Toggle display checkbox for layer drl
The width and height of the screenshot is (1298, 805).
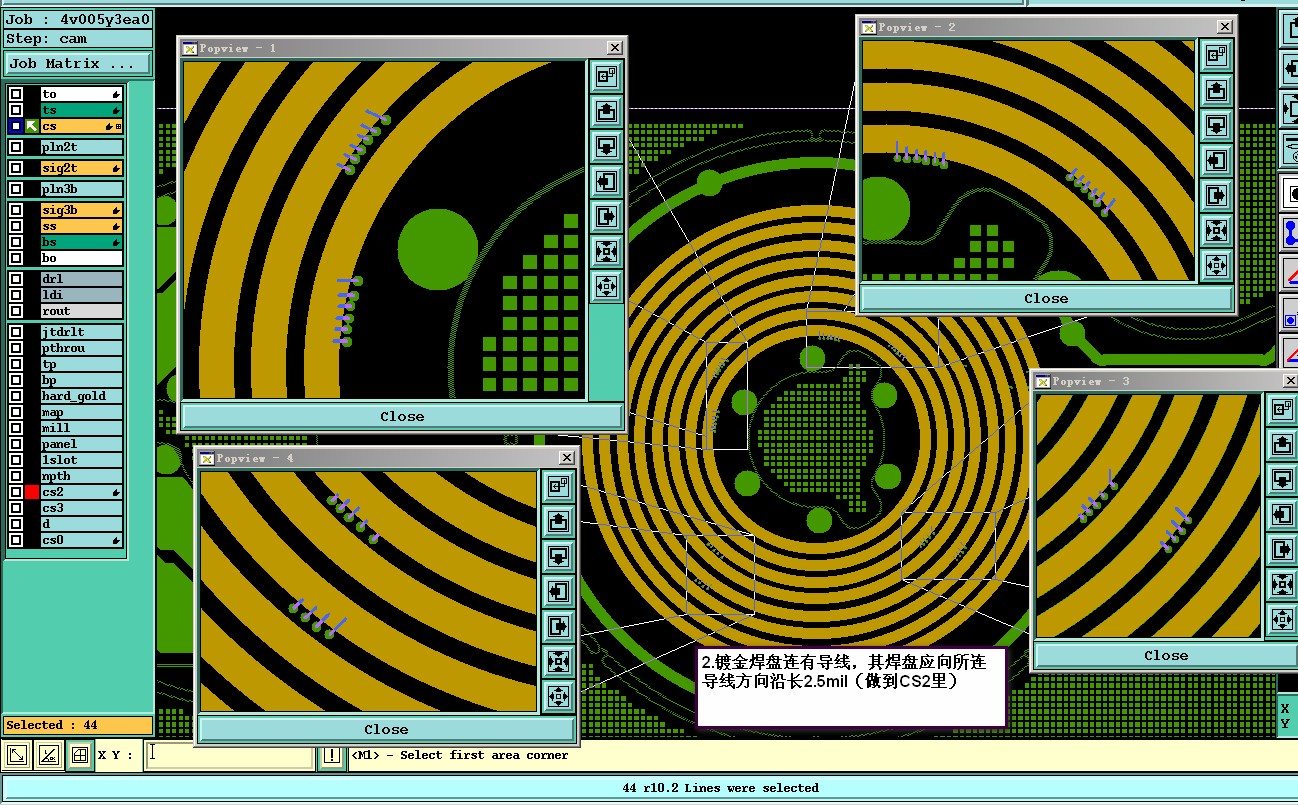pyautogui.click(x=16, y=279)
